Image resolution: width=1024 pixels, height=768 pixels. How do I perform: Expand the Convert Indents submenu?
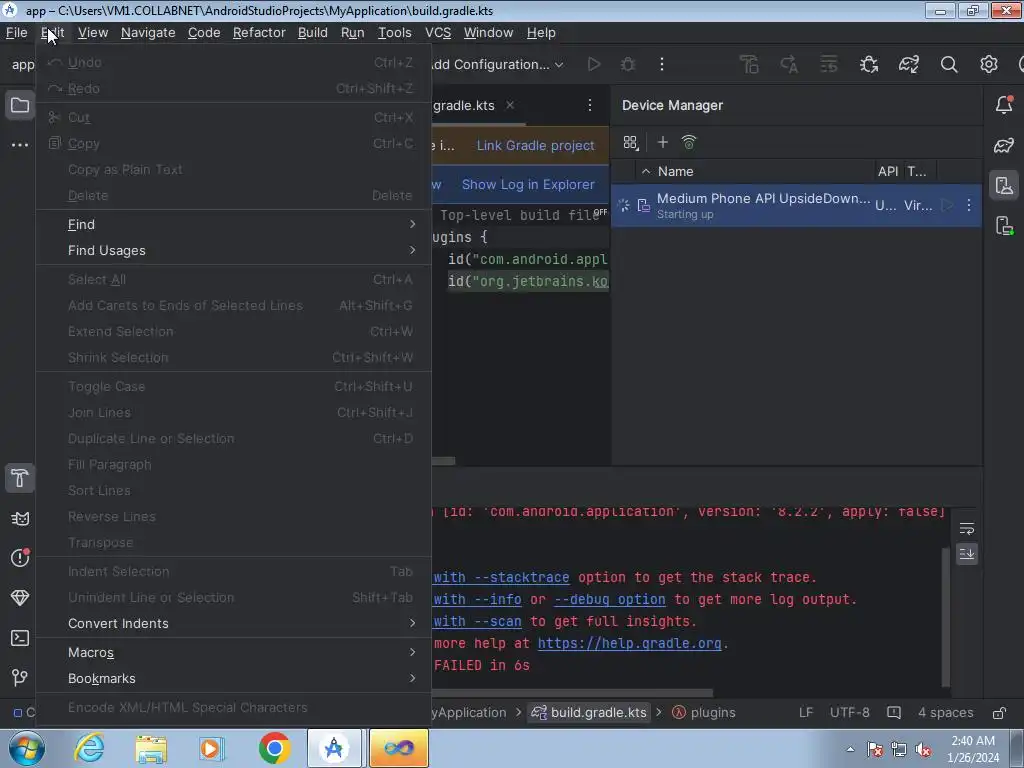(x=233, y=623)
